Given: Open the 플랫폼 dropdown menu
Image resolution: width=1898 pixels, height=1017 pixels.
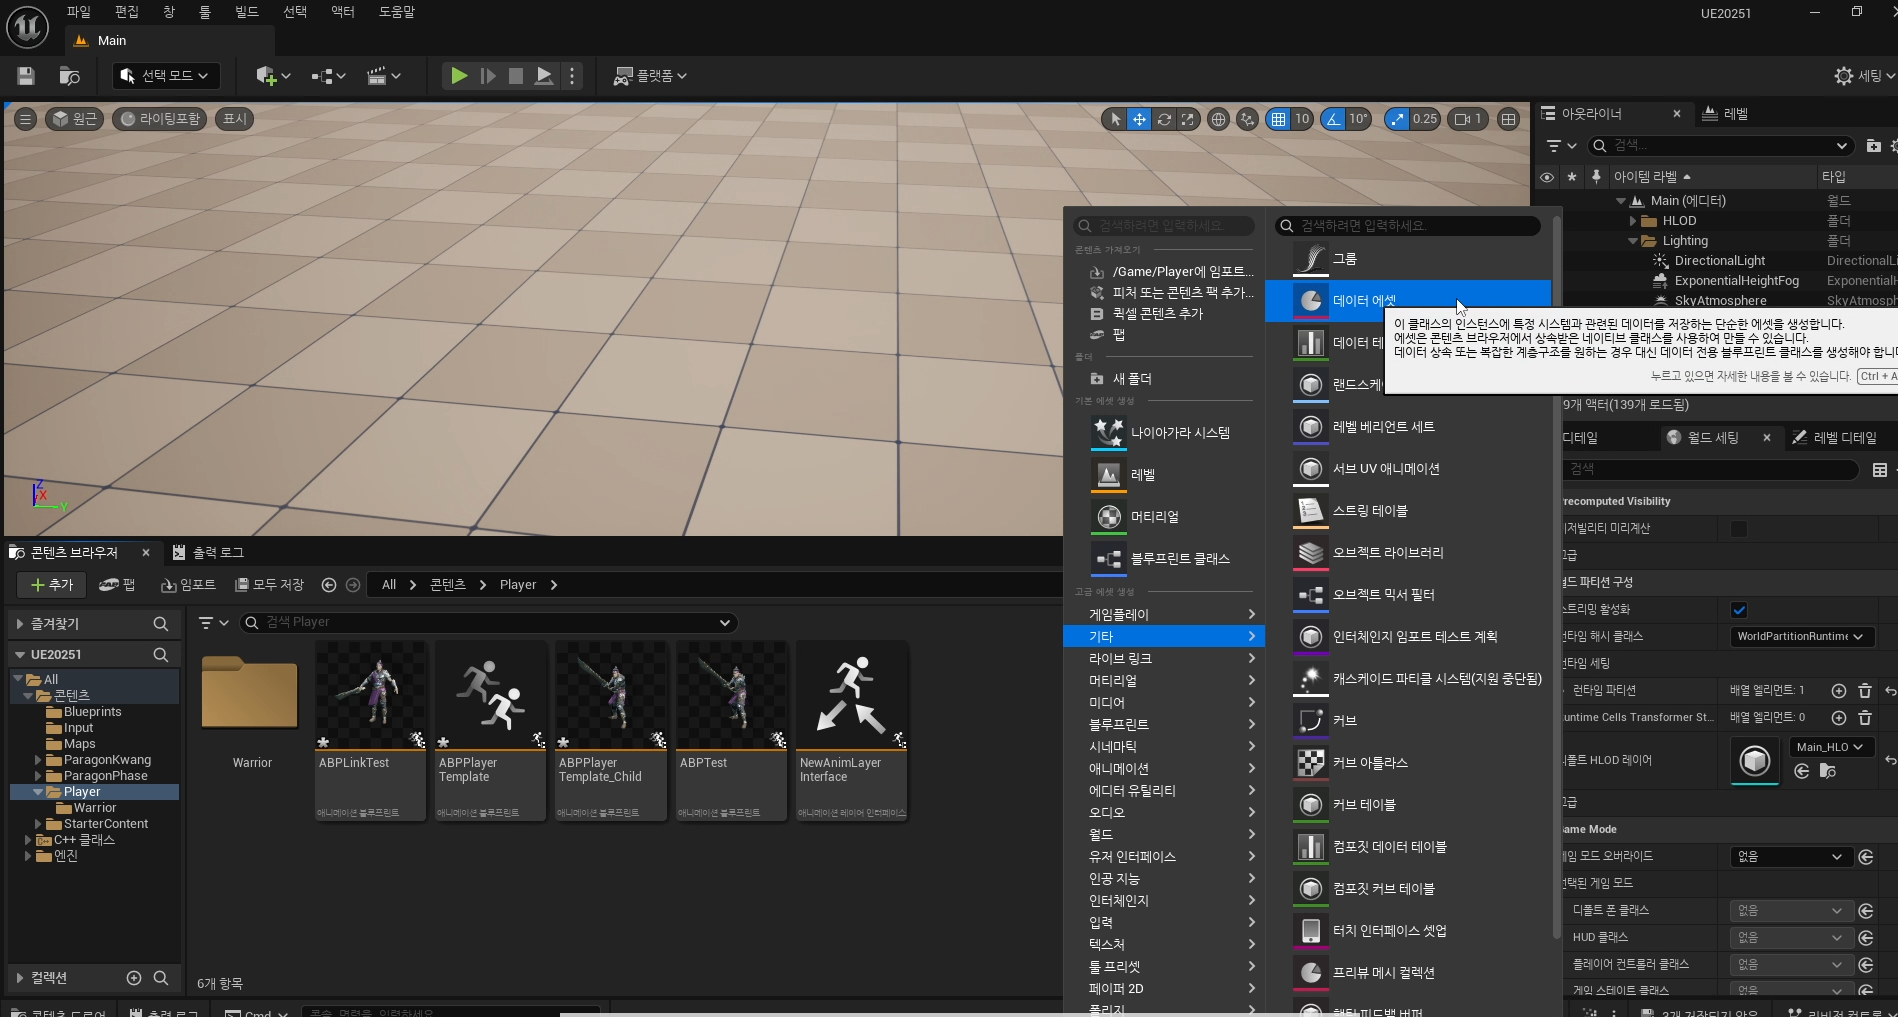Looking at the screenshot, I should tap(650, 76).
